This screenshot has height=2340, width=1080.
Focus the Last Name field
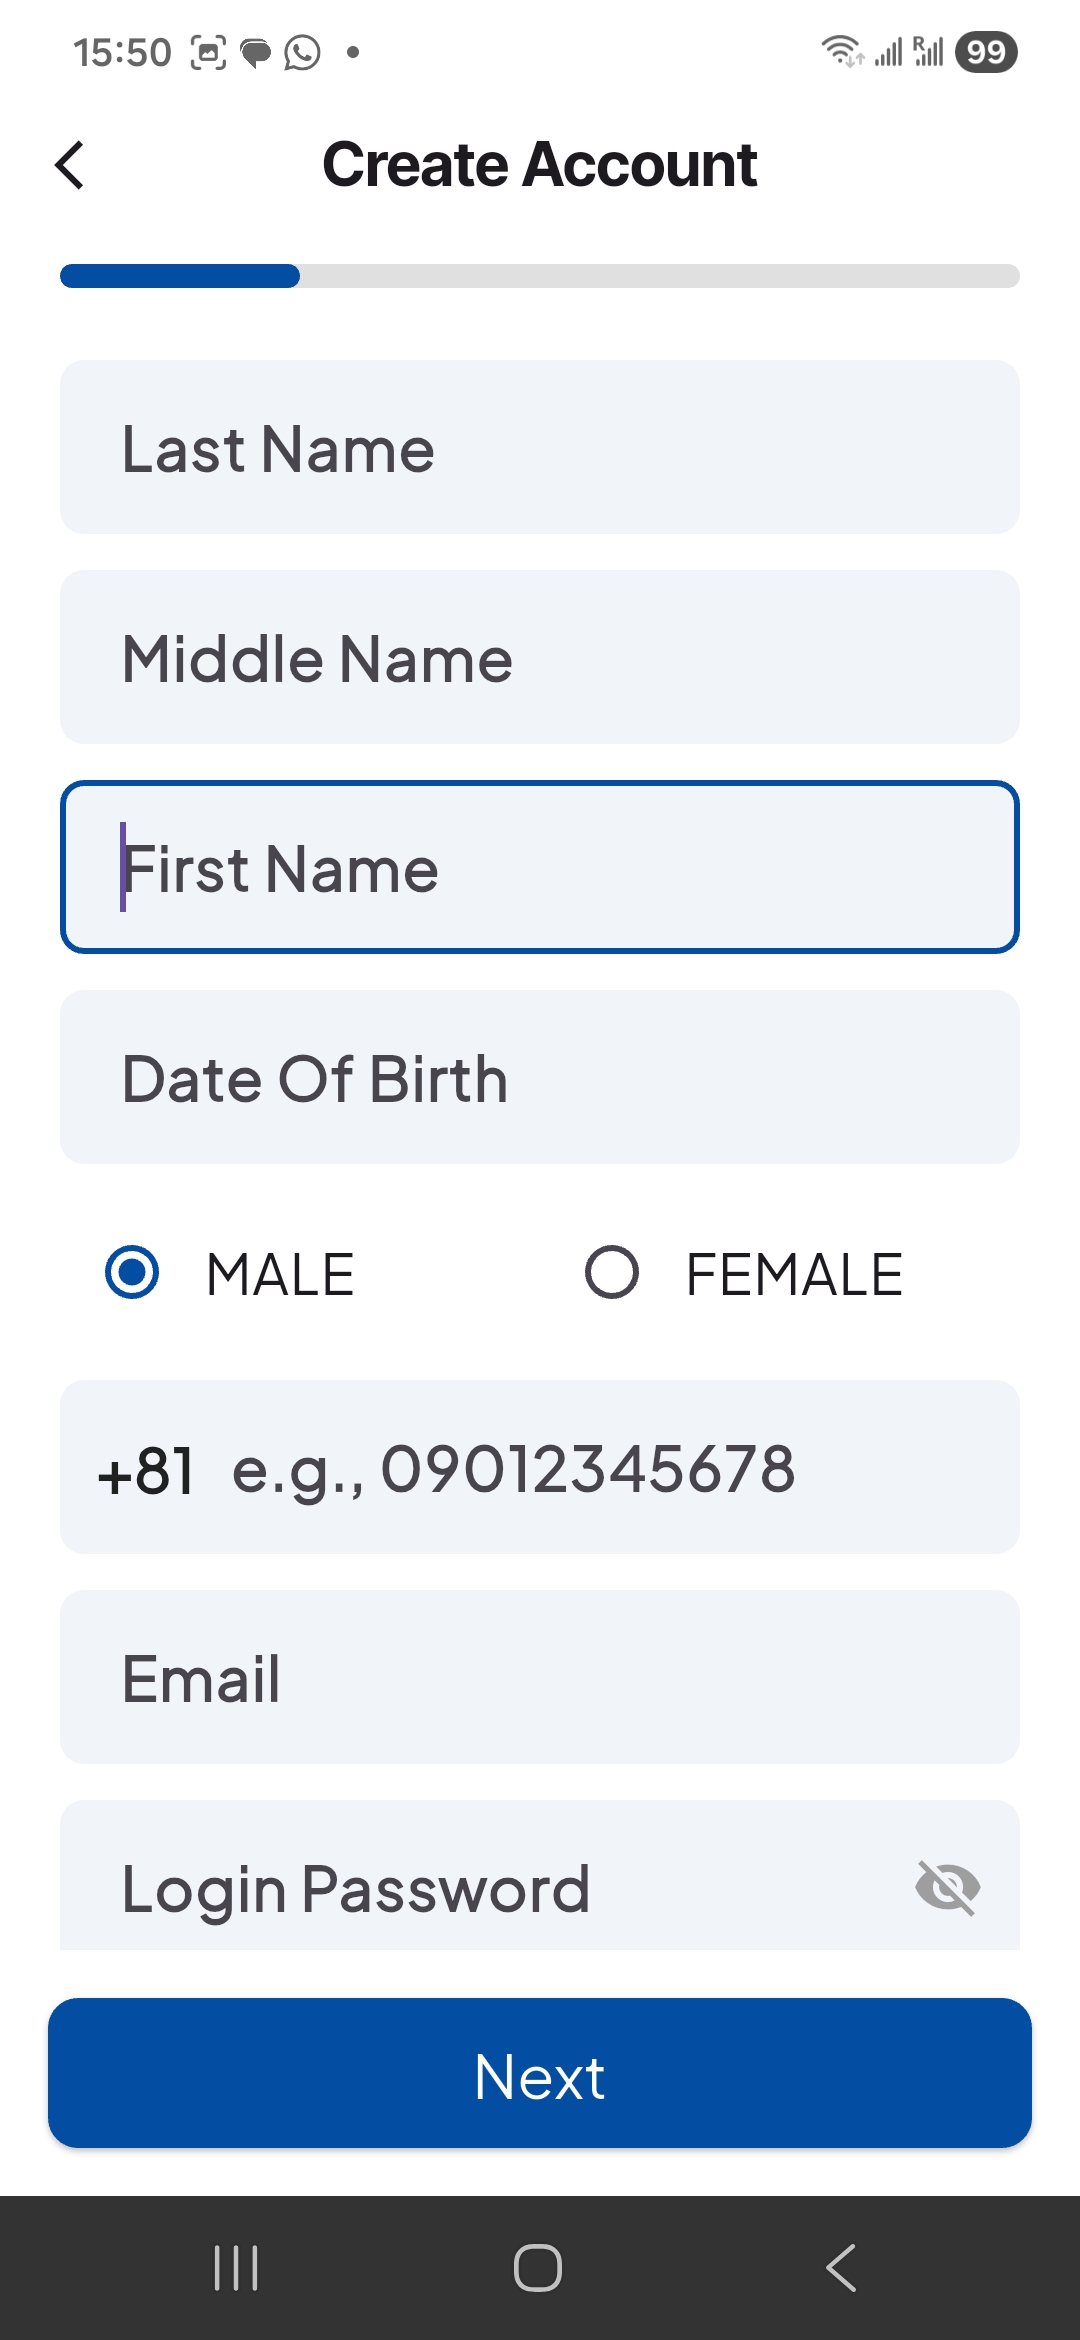(x=540, y=446)
